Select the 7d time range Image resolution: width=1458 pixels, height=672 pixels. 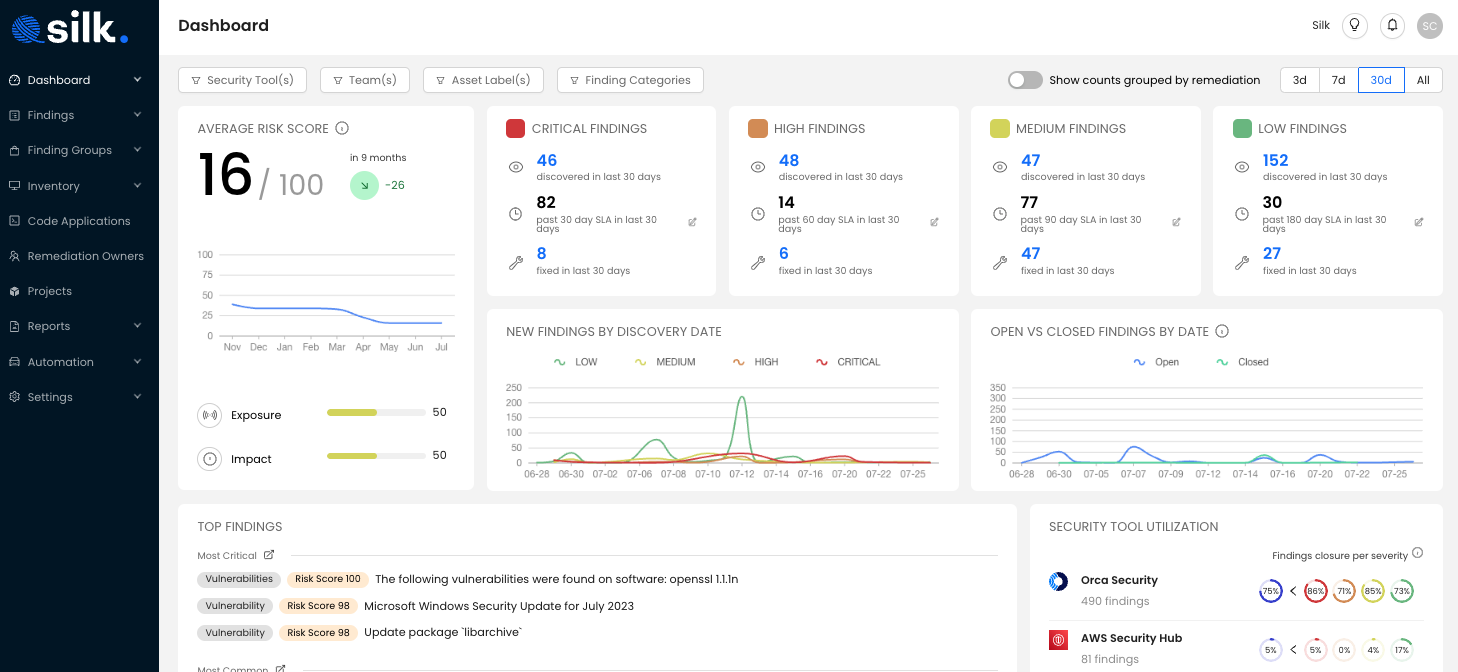pos(1338,80)
